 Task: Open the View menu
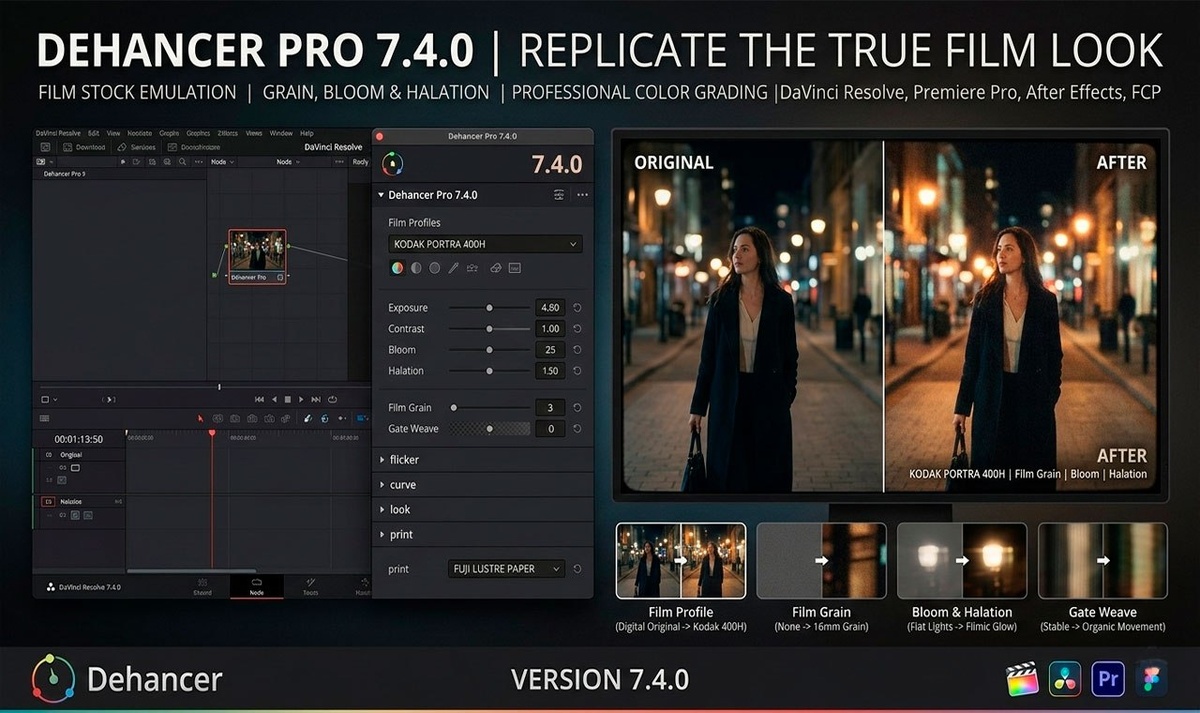click(113, 133)
